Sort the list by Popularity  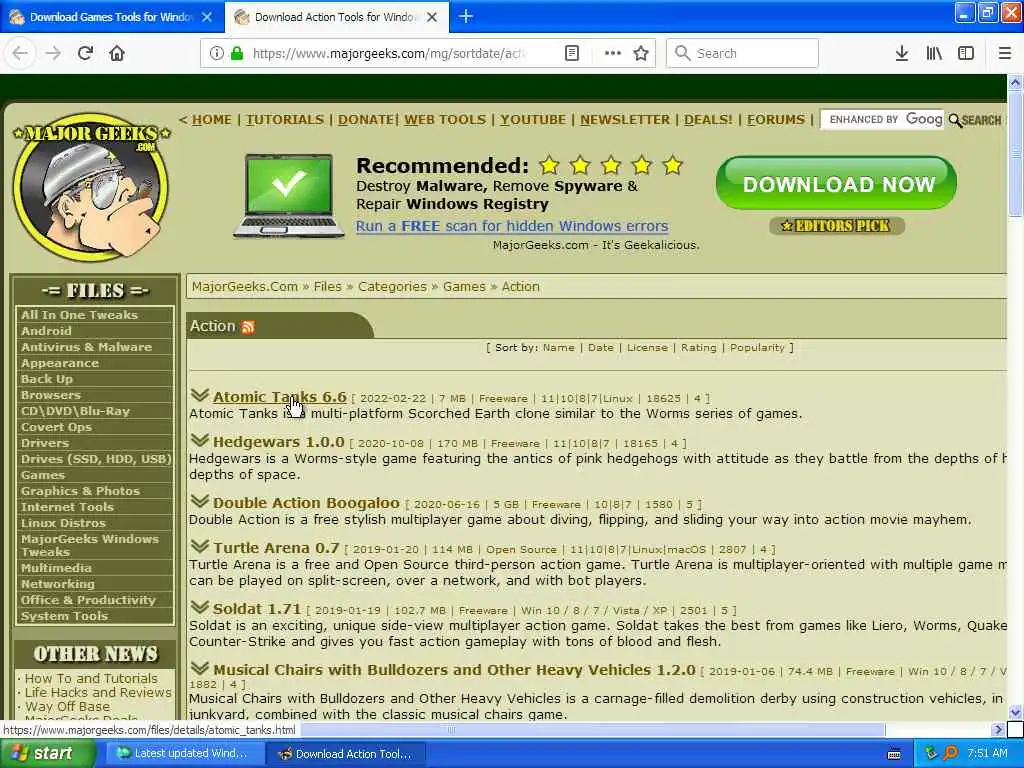pos(757,347)
